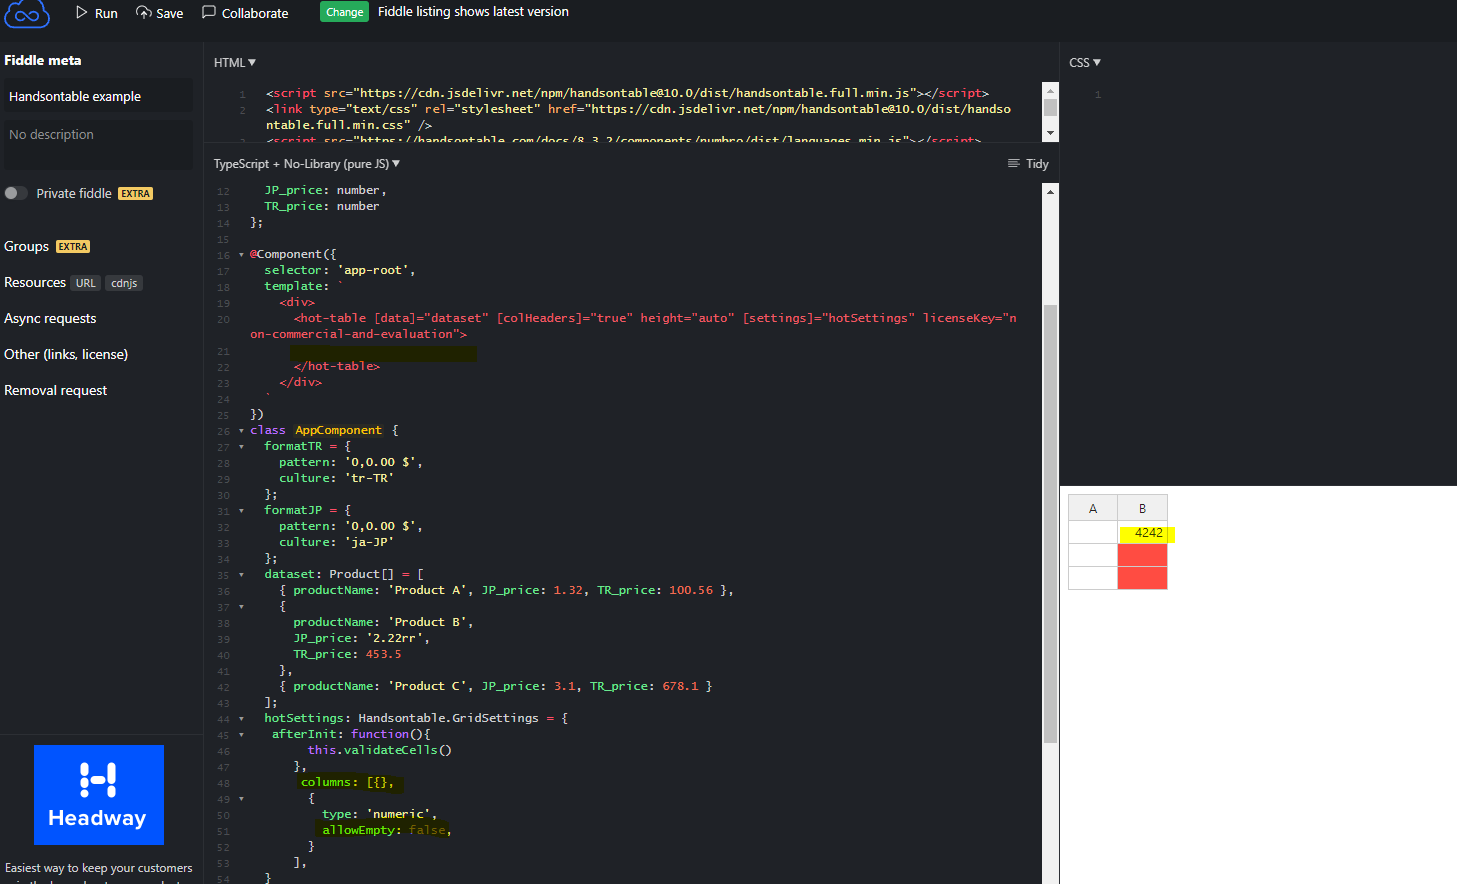This screenshot has width=1457, height=884.
Task: Click the bottom red cell in column B
Action: [1142, 578]
